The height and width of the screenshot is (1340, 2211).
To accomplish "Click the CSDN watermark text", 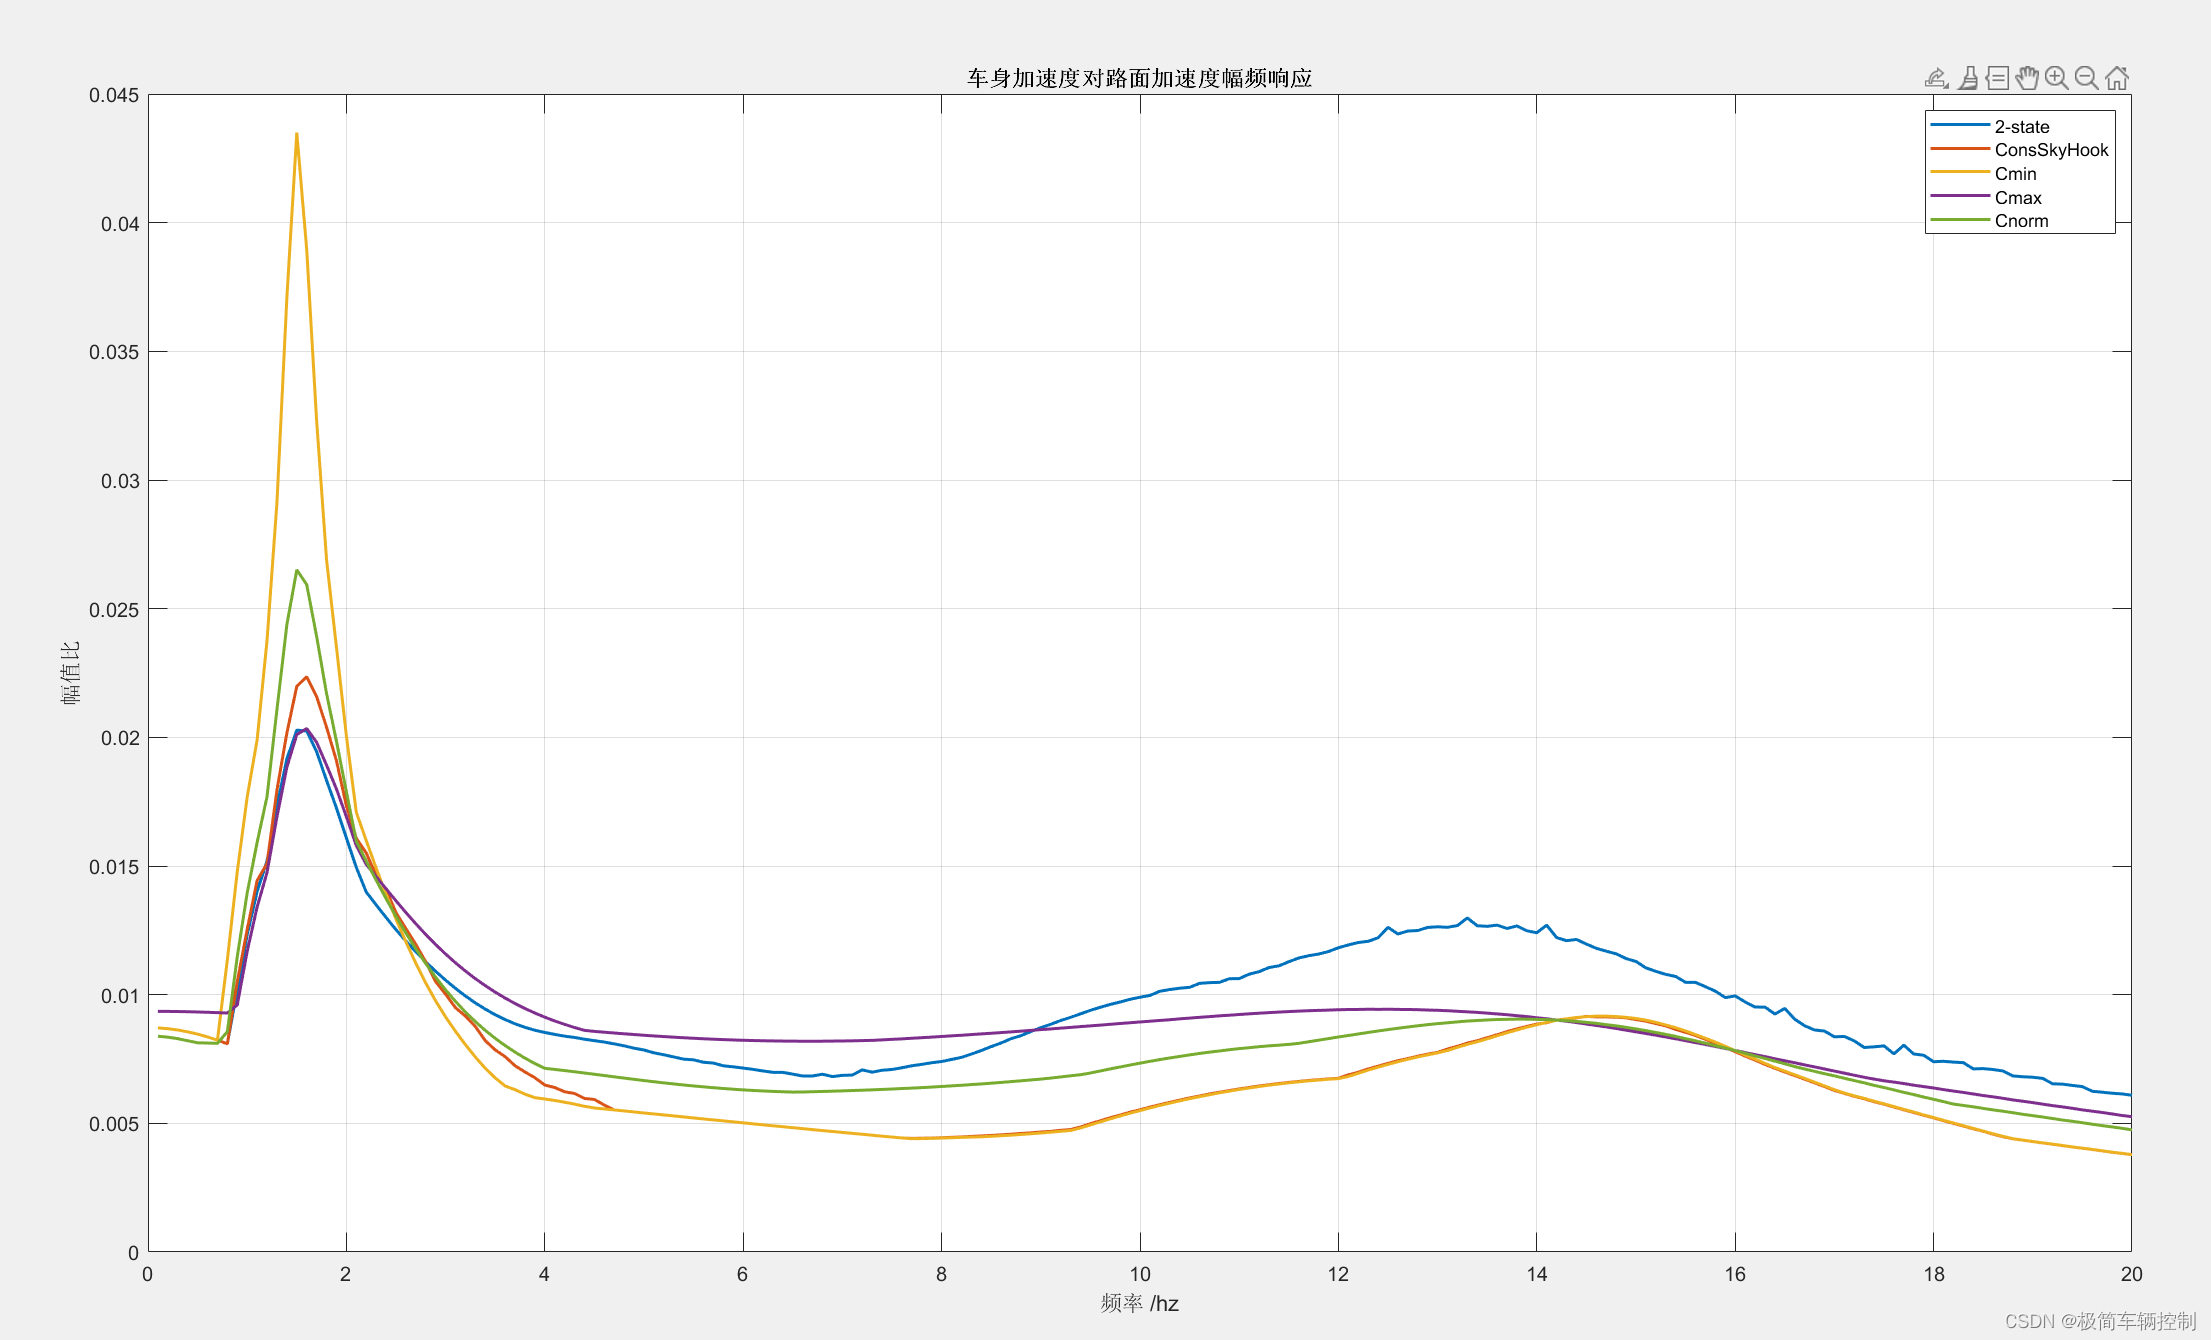I will pyautogui.click(x=2100, y=1321).
